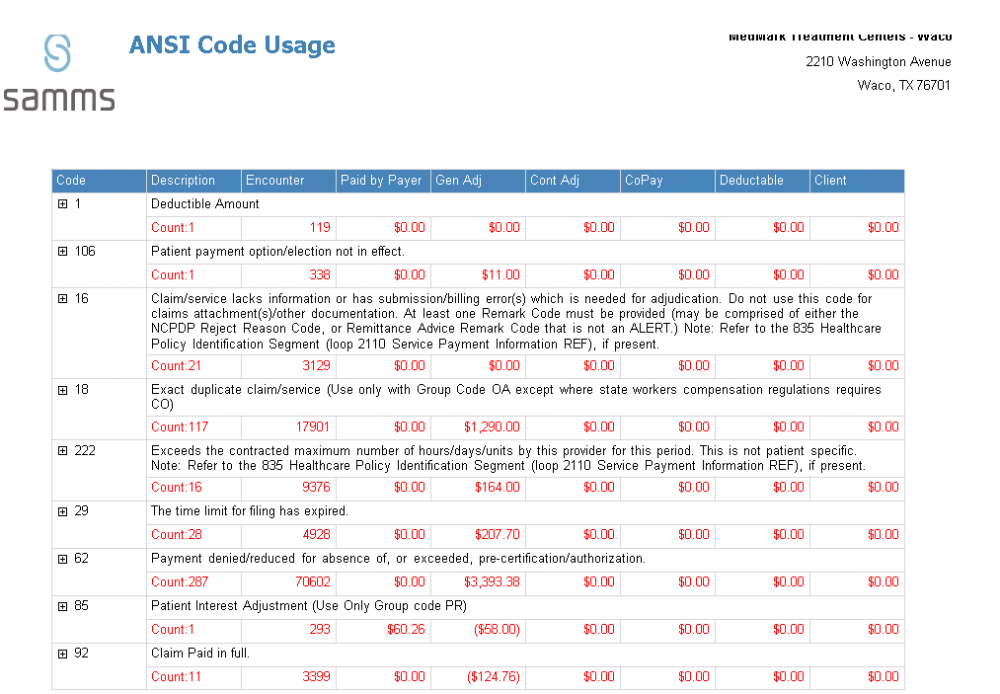
Task: Sort by the Paid by Payer column
Action: click(381, 181)
